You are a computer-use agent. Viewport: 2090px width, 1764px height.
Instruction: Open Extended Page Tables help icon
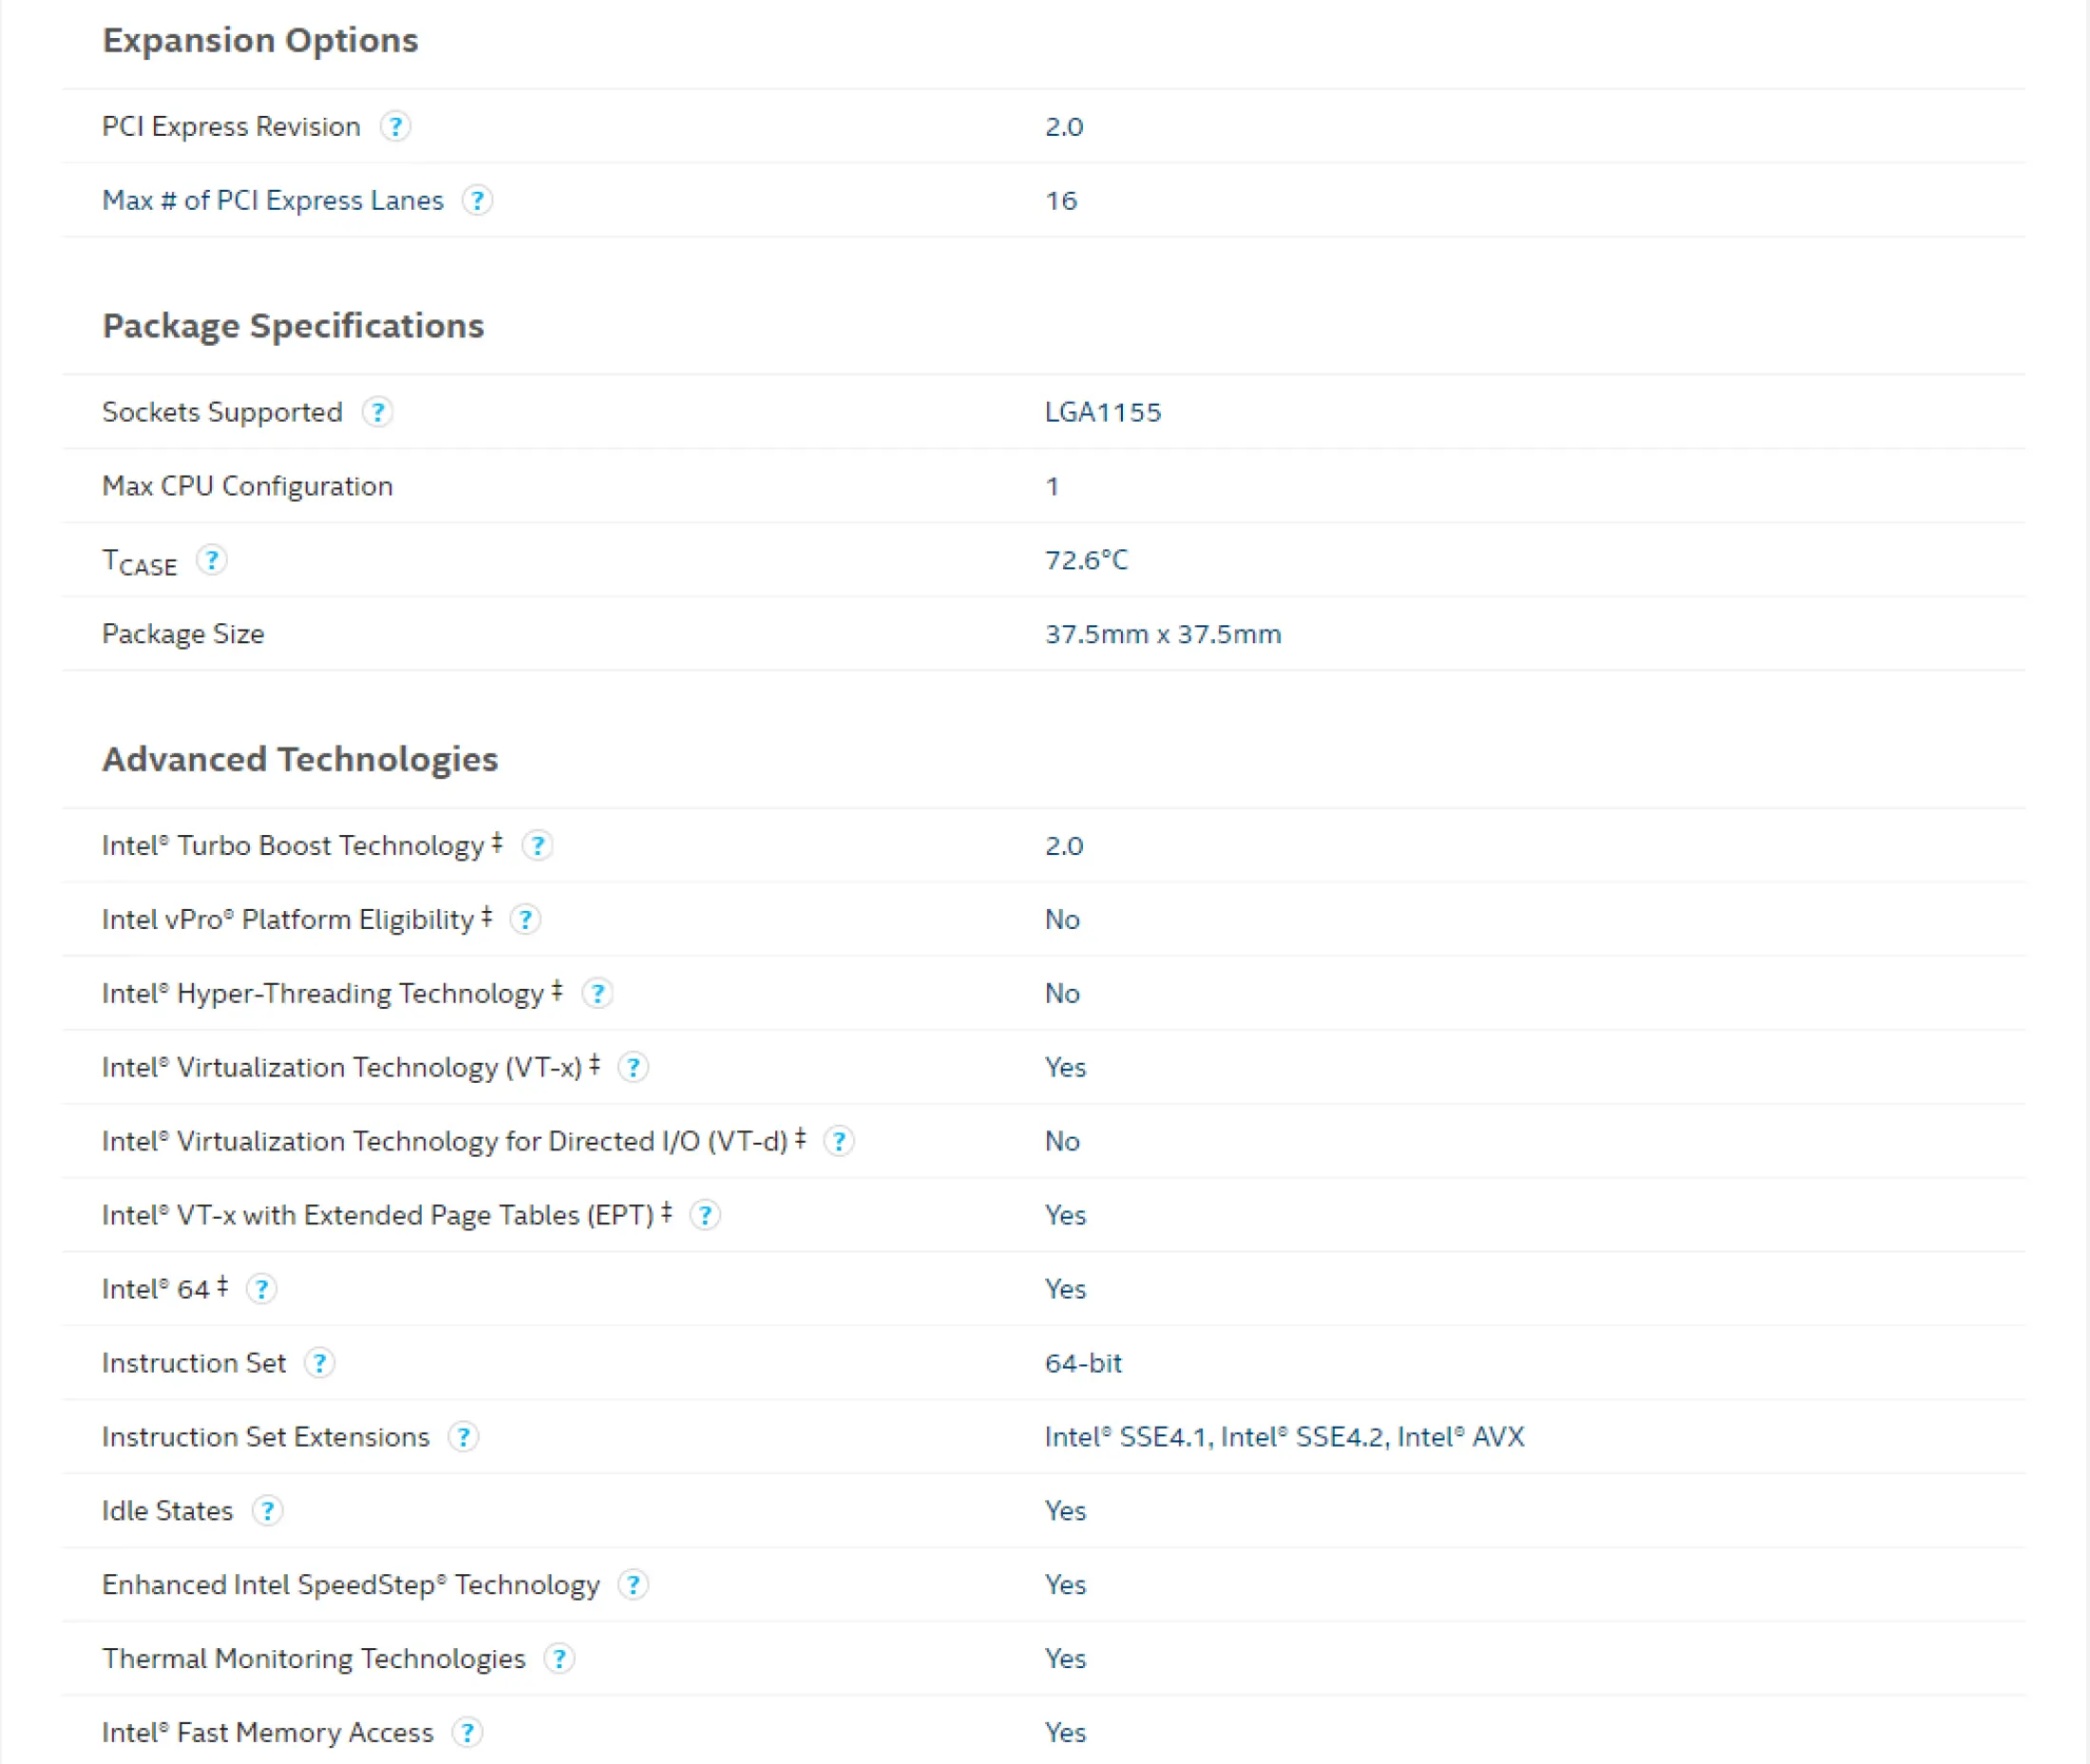point(705,1216)
